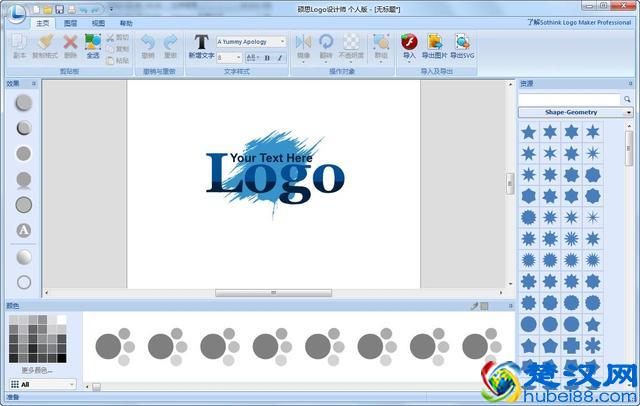Viewport: 640px width, 406px height.
Task: Click canvas vertical scrollbar down arrow
Action: point(510,284)
